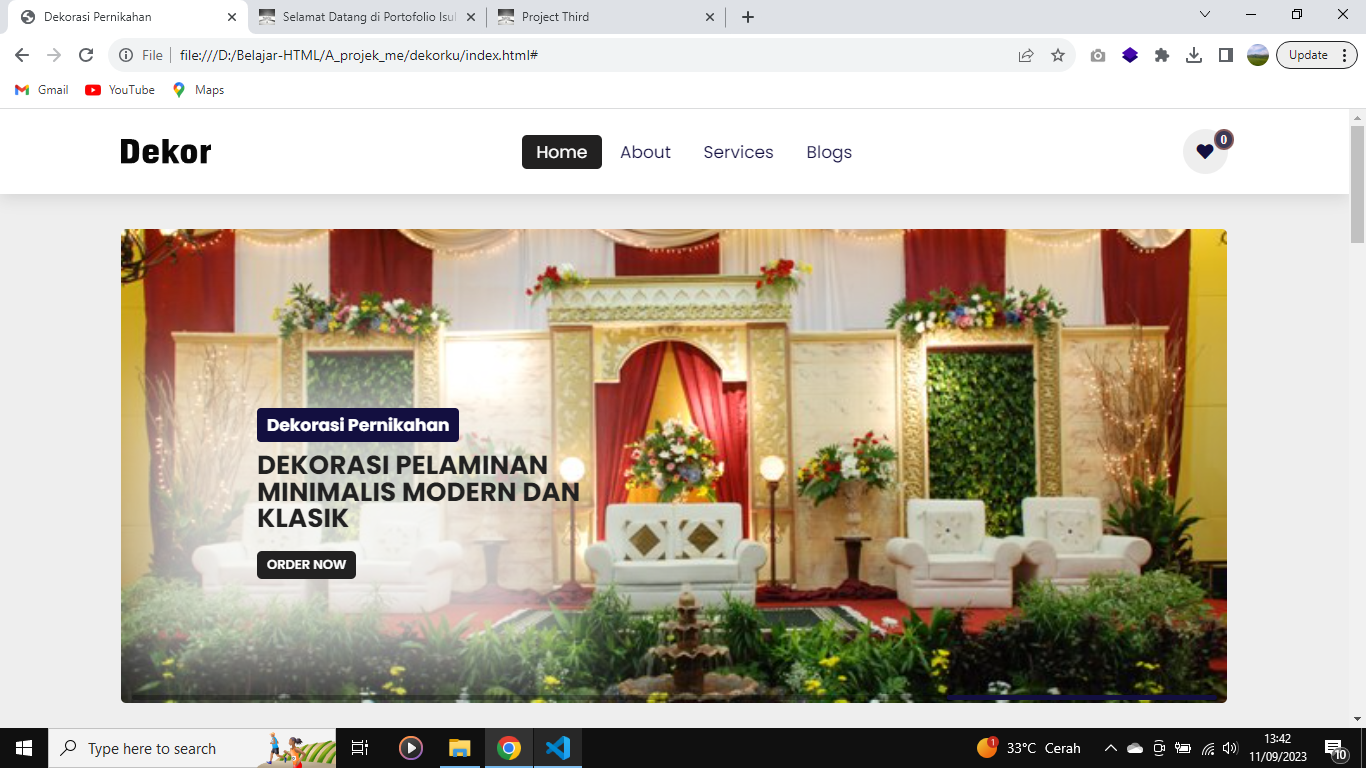Click the camera screenshot extension icon
The height and width of the screenshot is (768, 1366).
(1098, 55)
